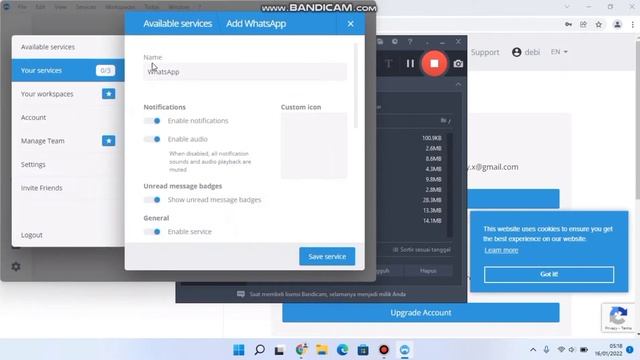640x360 pixels.
Task: Show hidden tray icons chevron
Action: pos(533,350)
